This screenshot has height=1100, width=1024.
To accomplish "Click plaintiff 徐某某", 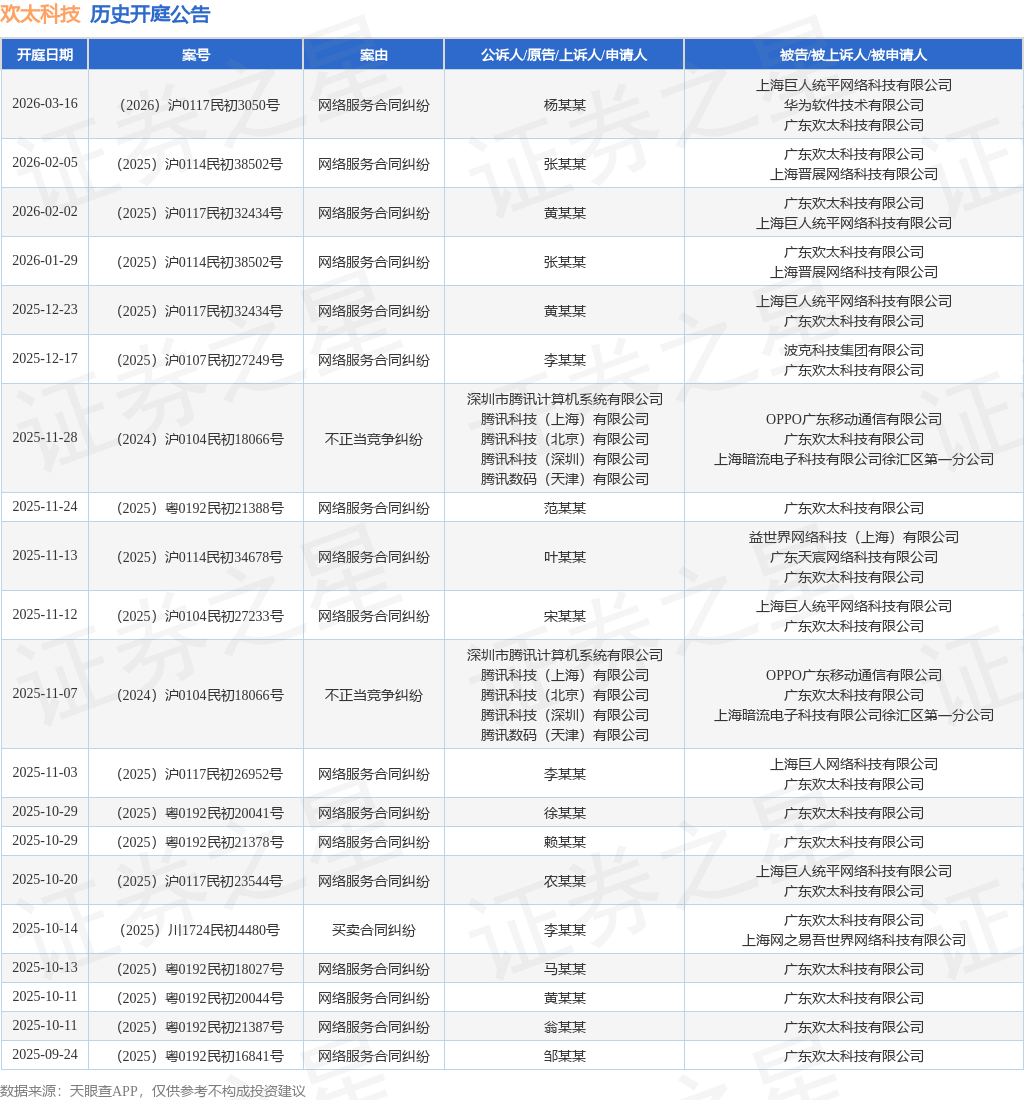I will click(x=565, y=813).
